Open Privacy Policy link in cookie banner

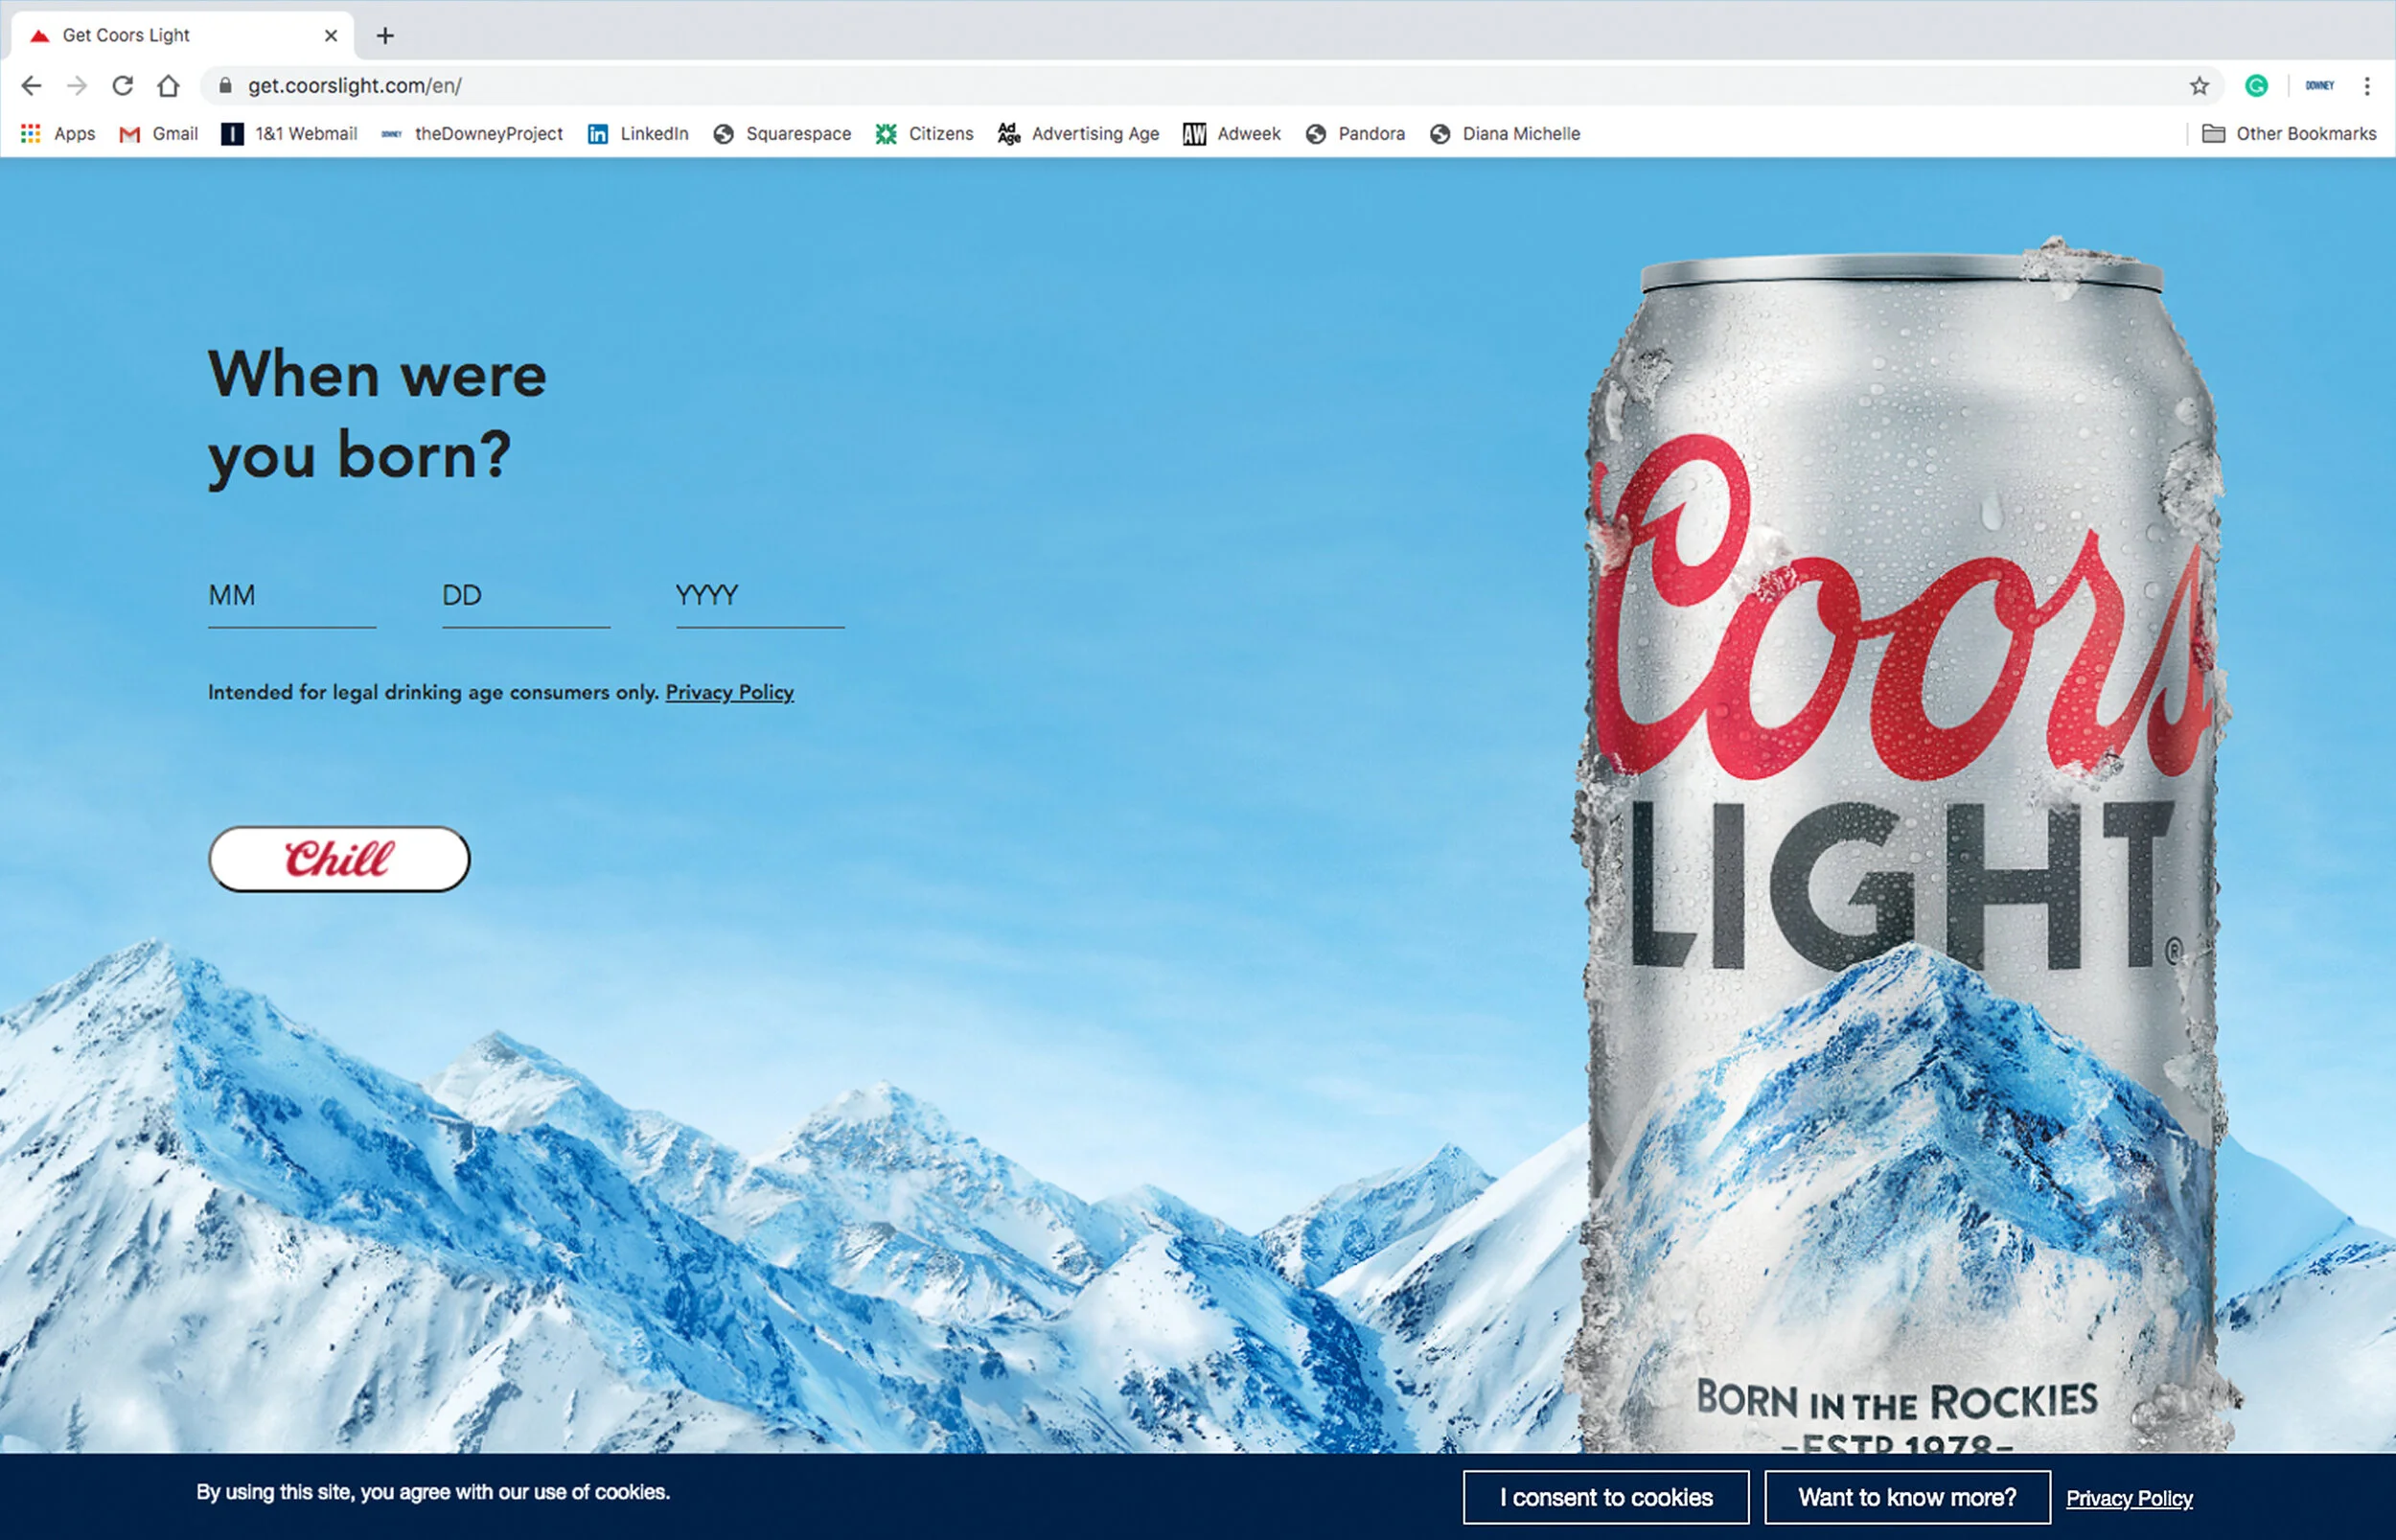[2129, 1498]
